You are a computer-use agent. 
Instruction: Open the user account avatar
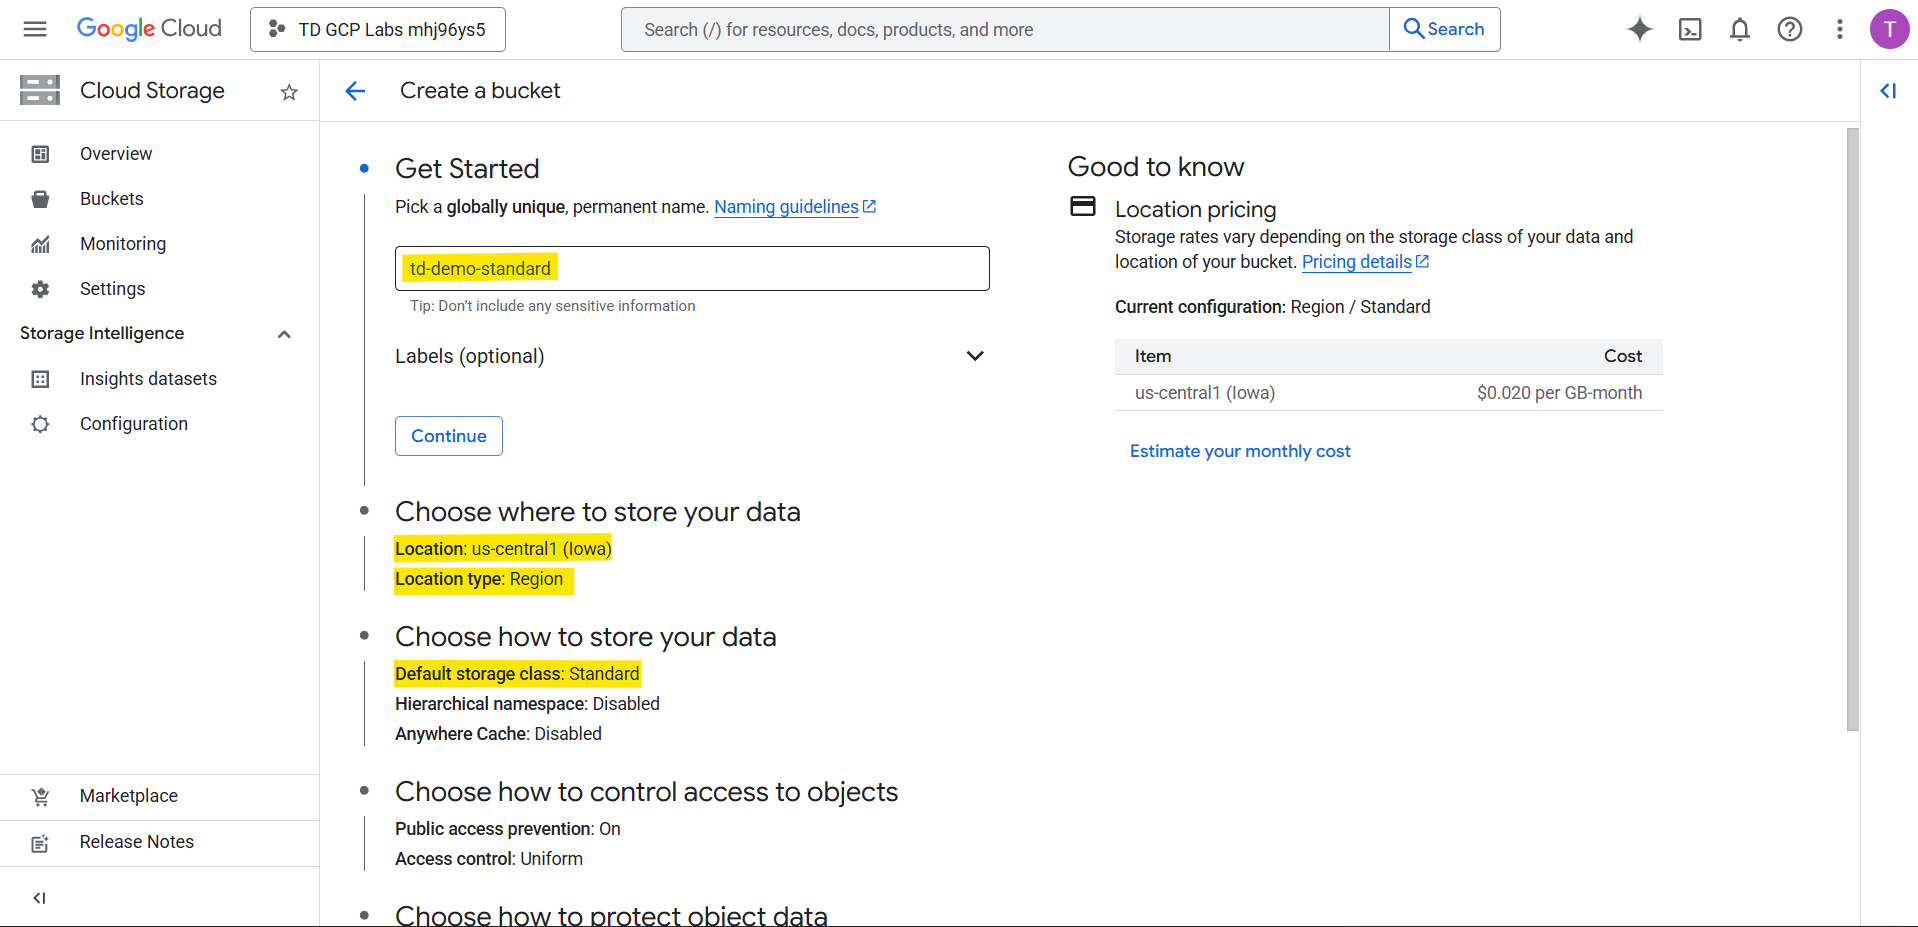pos(1888,29)
